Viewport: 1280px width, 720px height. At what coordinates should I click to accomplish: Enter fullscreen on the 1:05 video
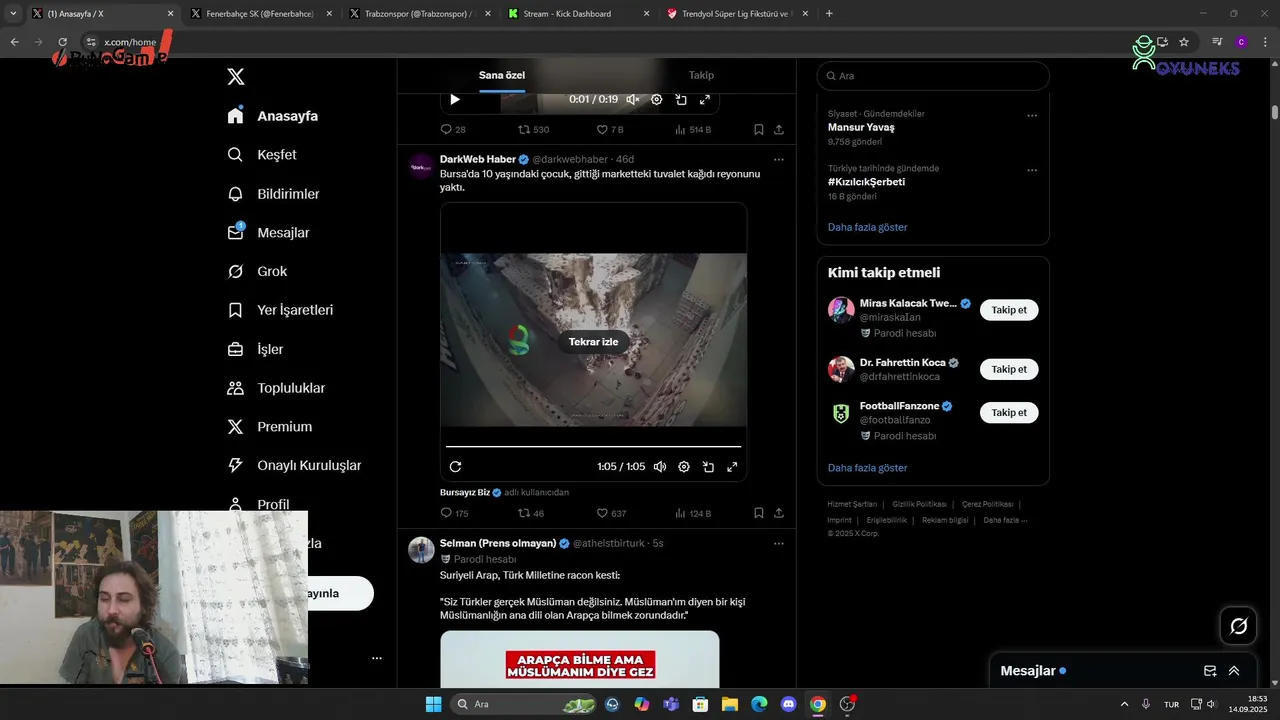click(732, 467)
